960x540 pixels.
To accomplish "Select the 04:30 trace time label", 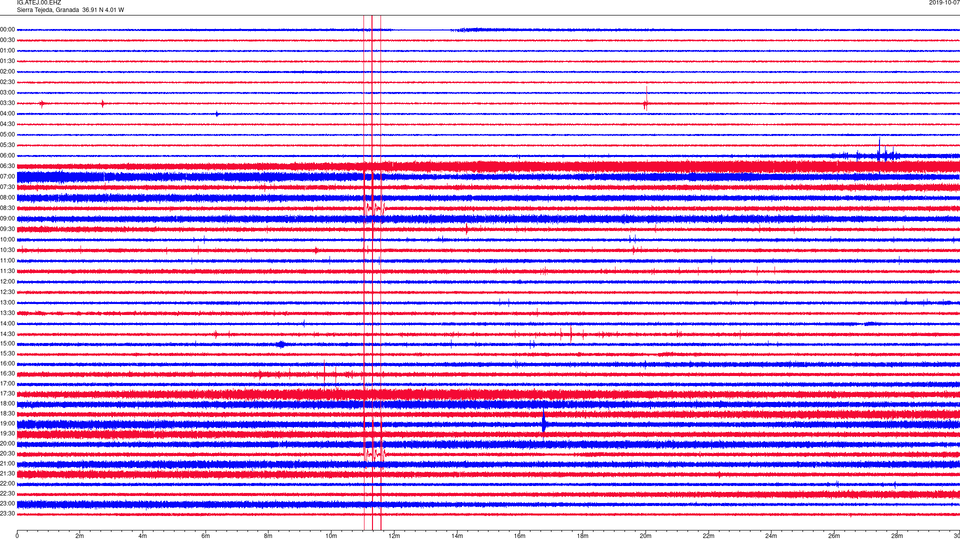I will 7,124.
